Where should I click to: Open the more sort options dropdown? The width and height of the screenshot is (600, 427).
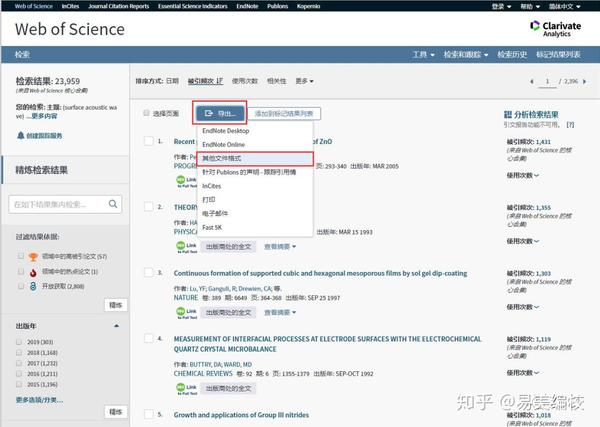[305, 81]
